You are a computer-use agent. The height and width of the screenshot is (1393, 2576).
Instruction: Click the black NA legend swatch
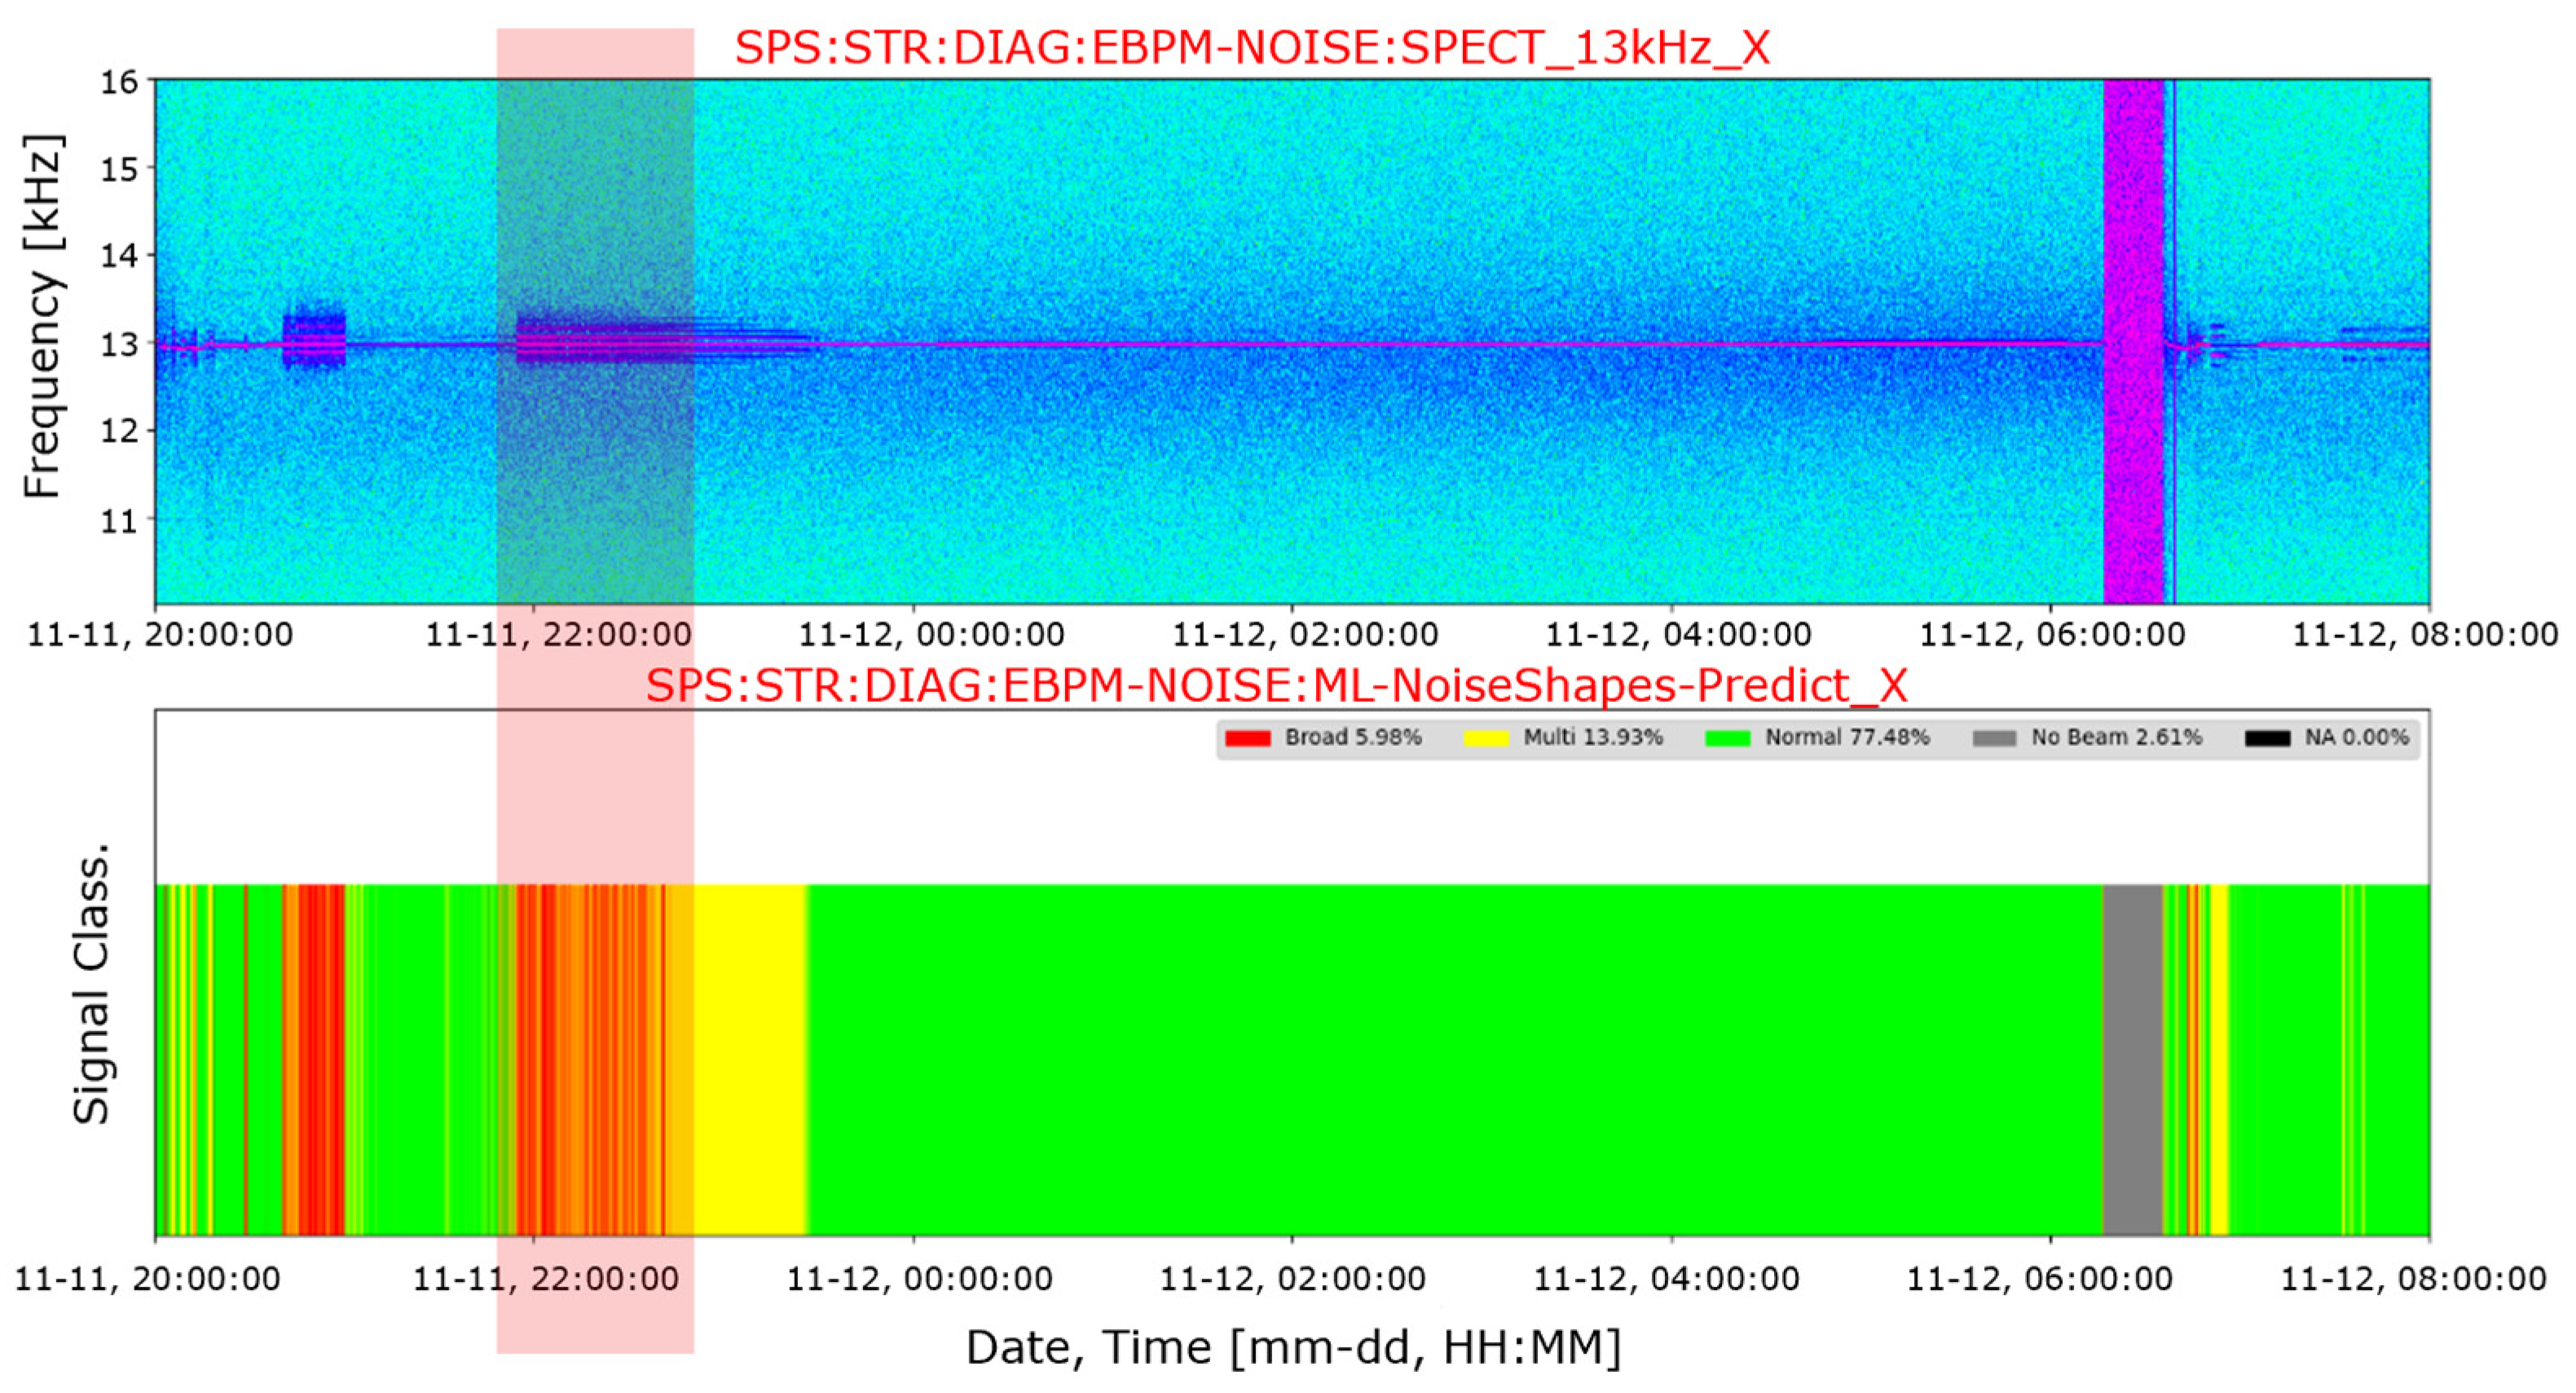(x=2267, y=738)
